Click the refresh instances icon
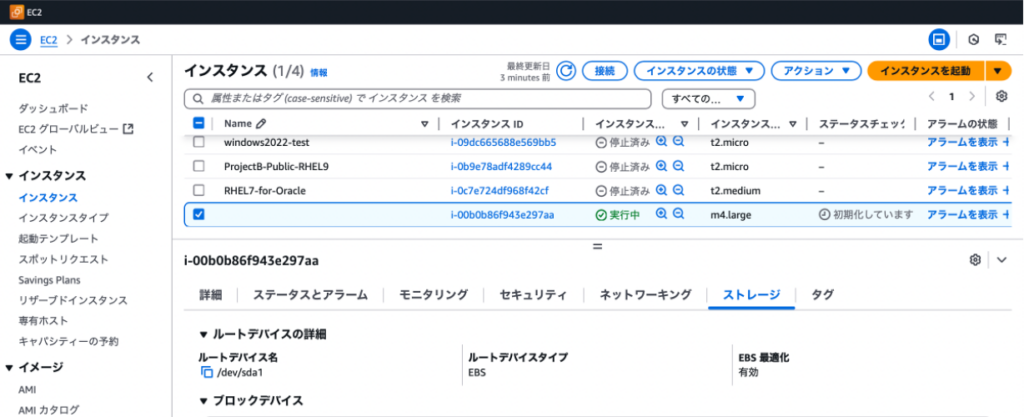This screenshot has height=417, width=1024. [x=565, y=71]
